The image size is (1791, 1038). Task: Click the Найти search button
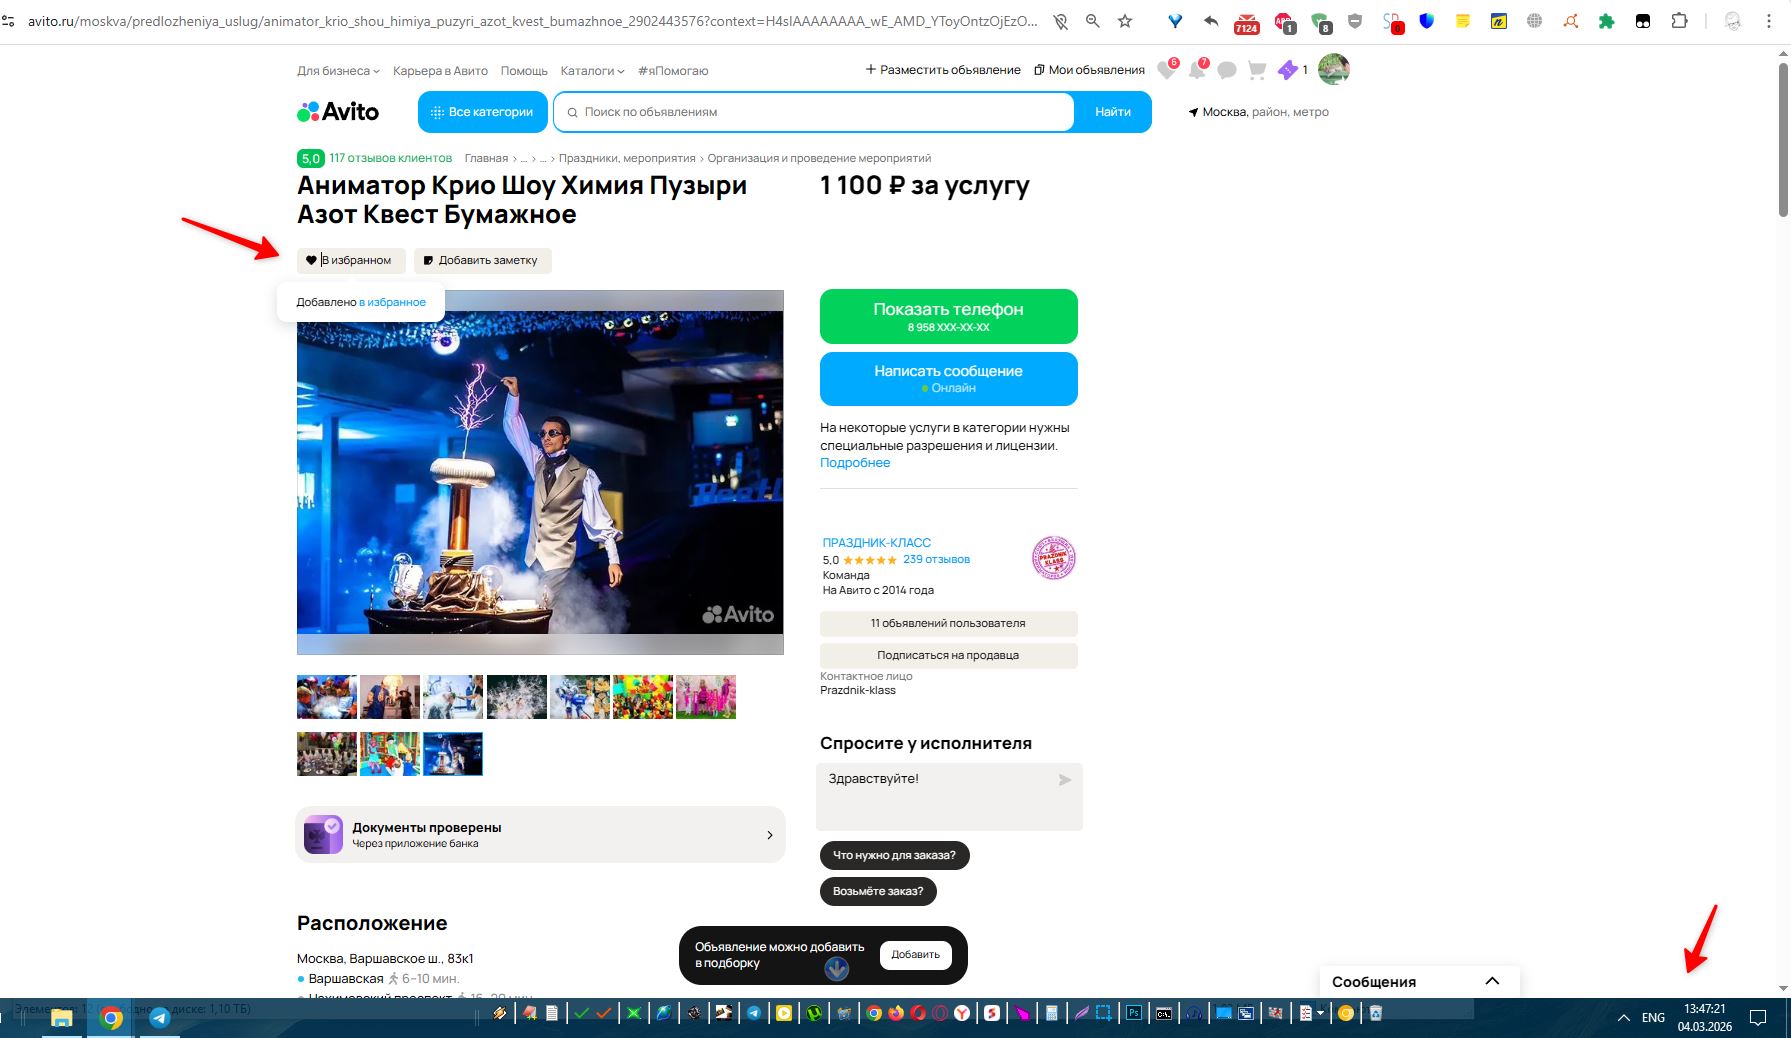coord(1113,112)
